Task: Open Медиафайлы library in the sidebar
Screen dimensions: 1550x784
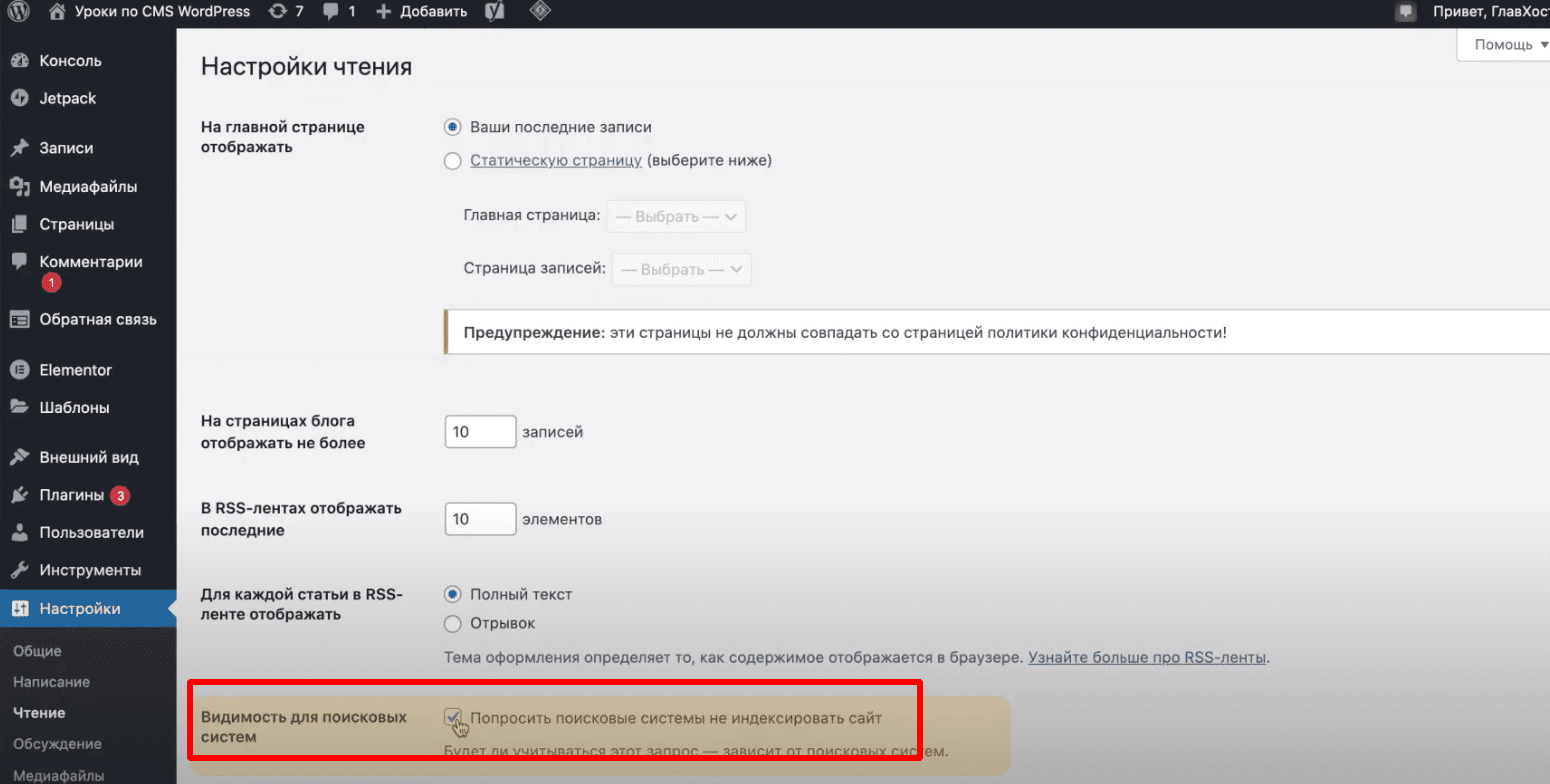Action: [88, 186]
